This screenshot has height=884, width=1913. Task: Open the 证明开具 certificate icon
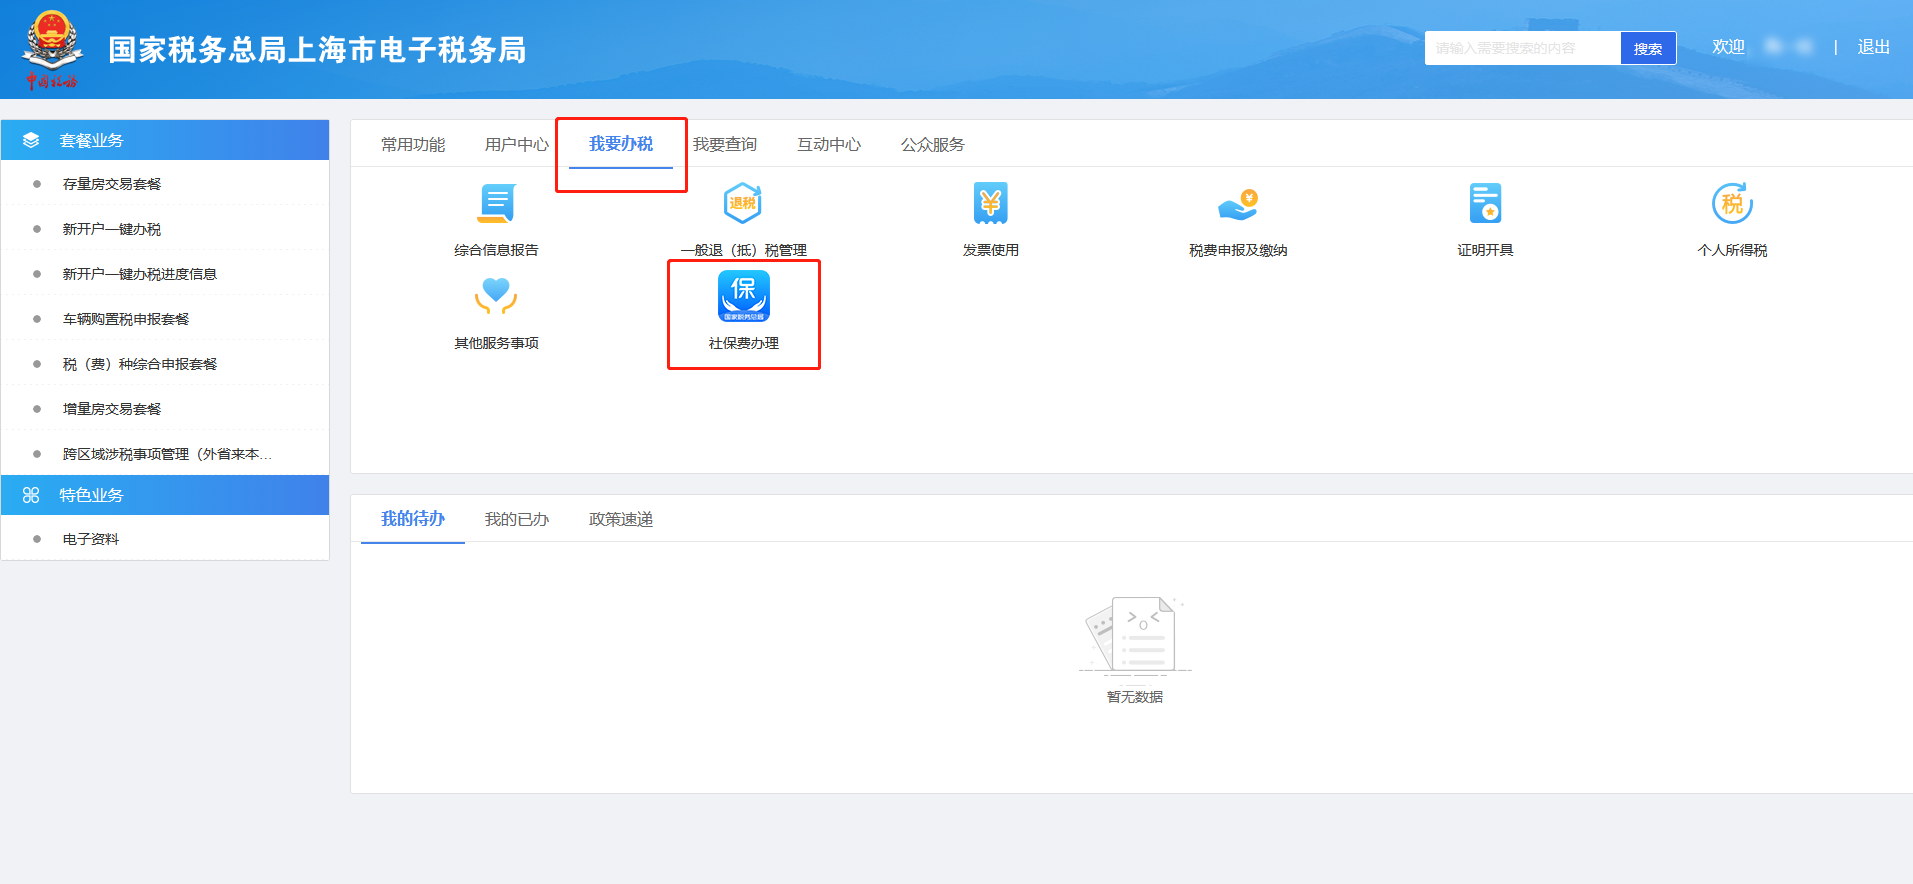1485,204
